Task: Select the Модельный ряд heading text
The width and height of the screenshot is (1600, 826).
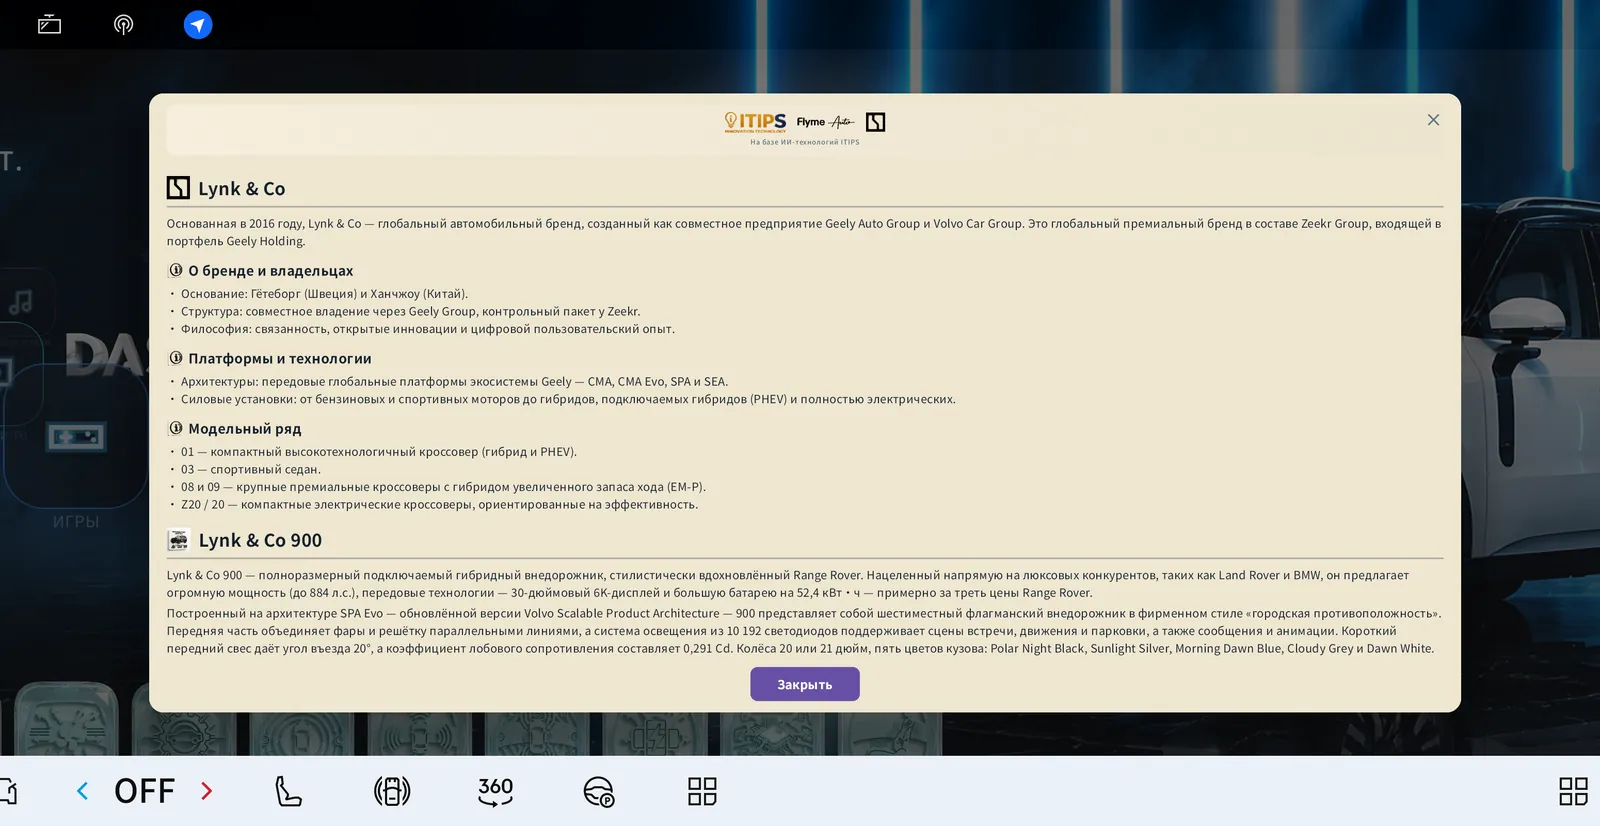Action: pyautogui.click(x=245, y=429)
